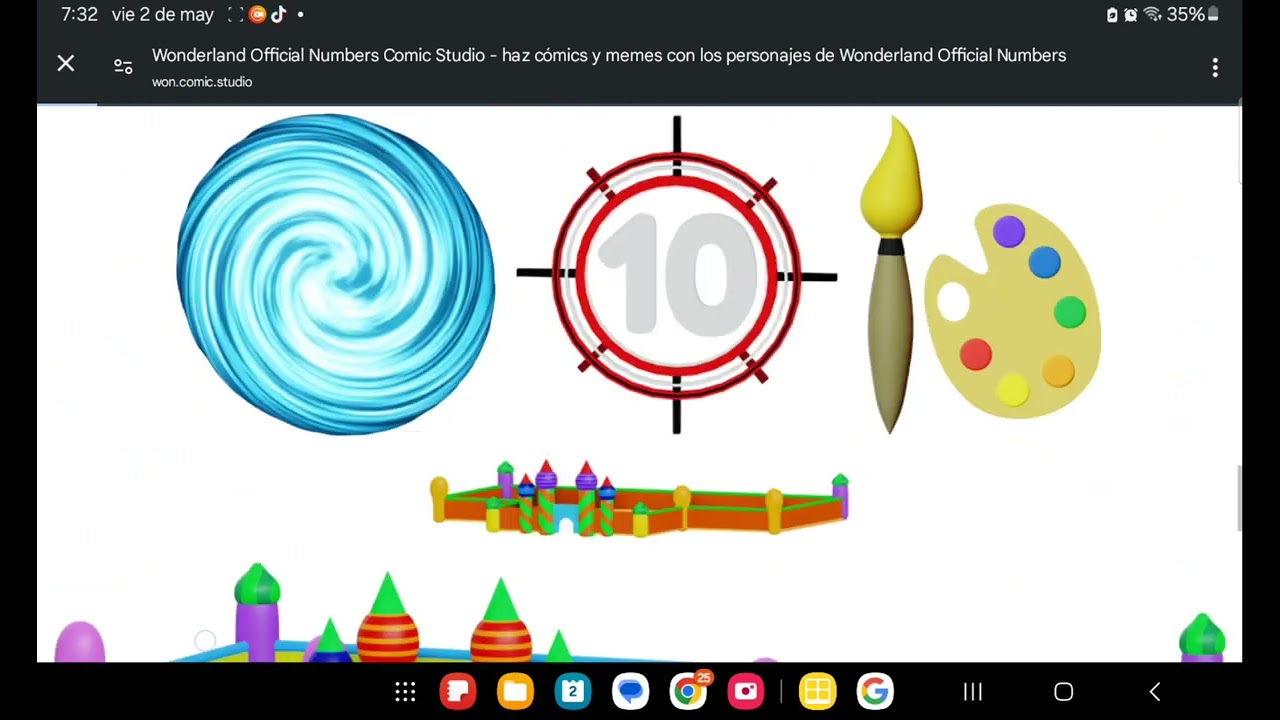
Task: Open the red notes app in taskbar
Action: 458,691
